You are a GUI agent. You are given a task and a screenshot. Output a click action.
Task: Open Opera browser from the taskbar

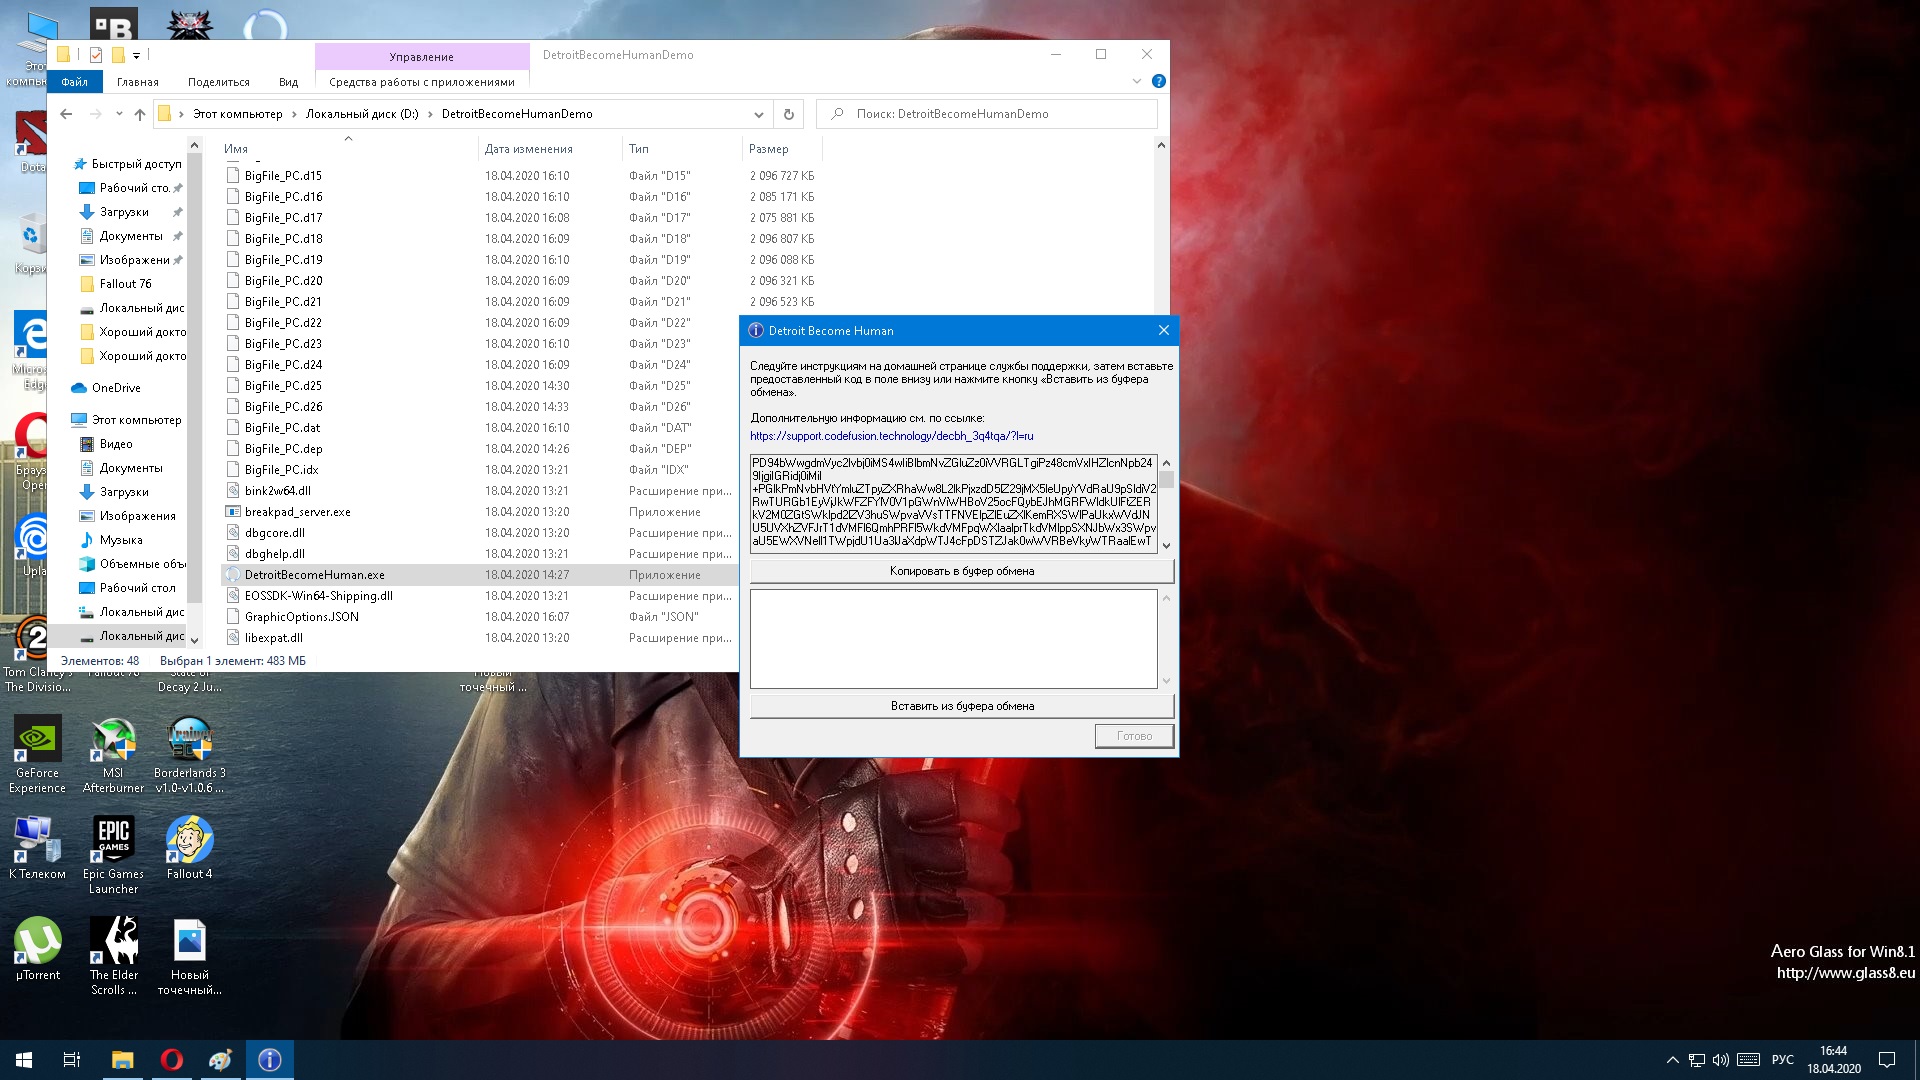[x=171, y=1060]
